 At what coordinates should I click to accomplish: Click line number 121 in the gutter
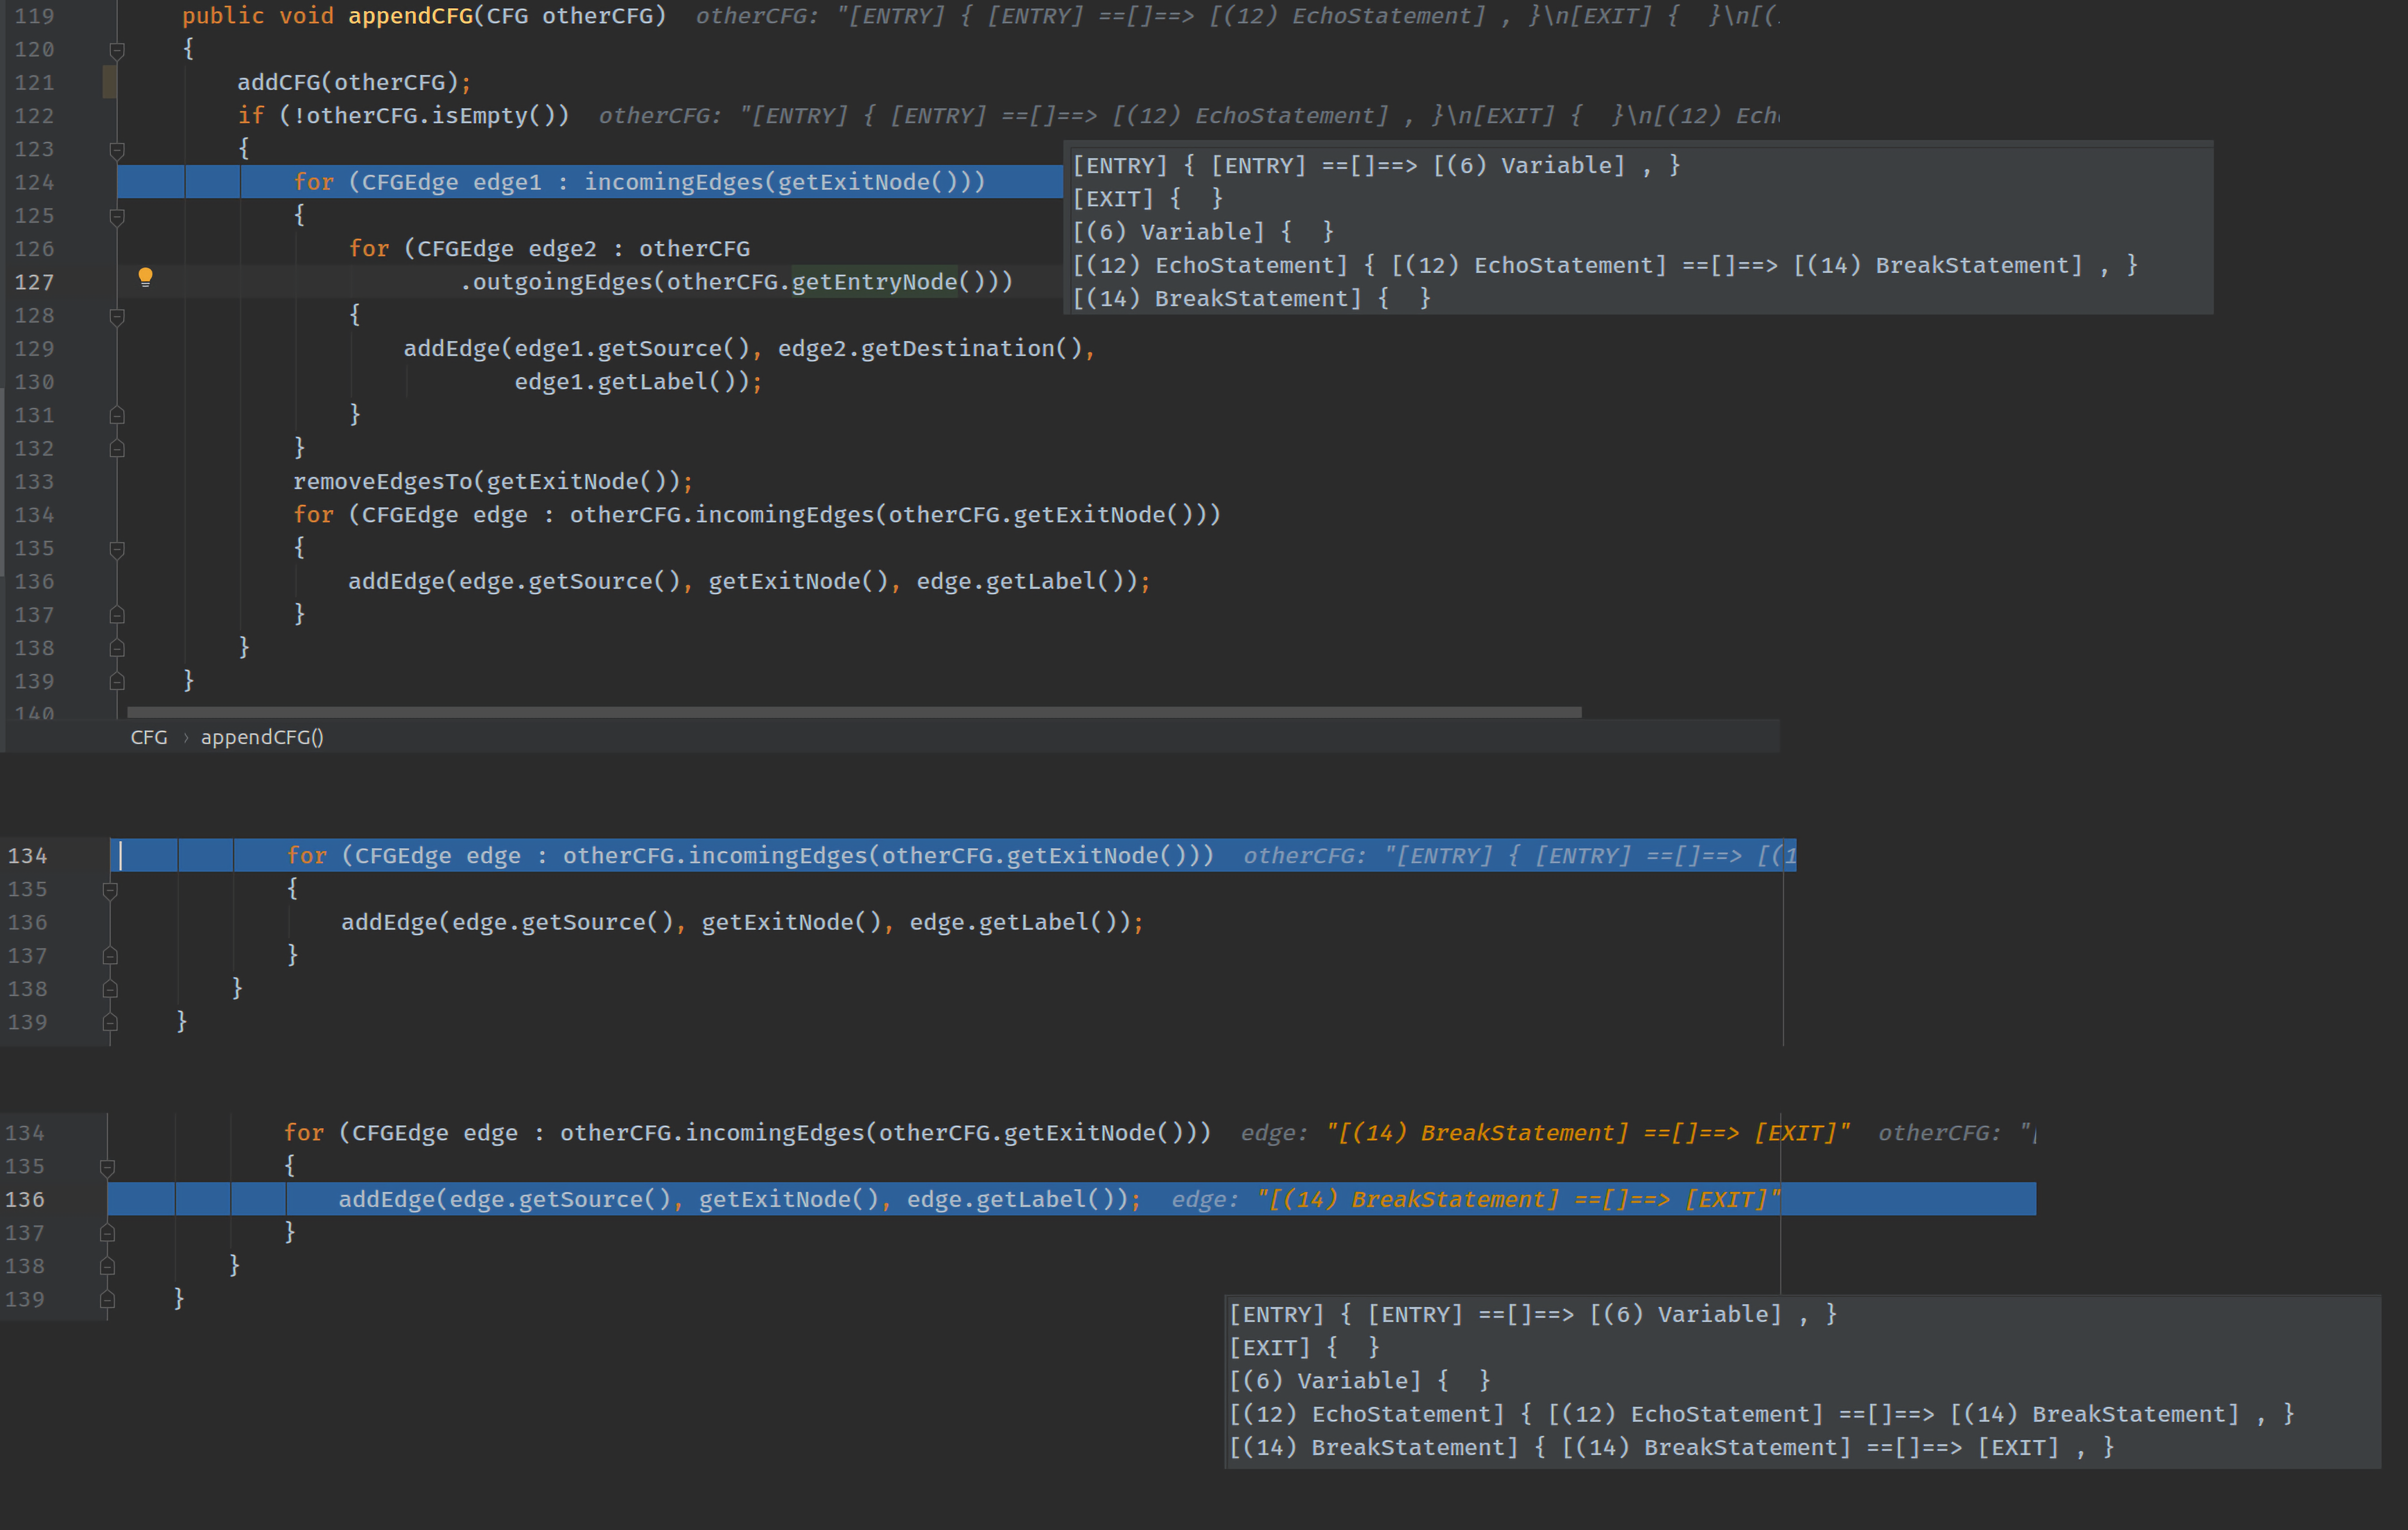(x=34, y=83)
